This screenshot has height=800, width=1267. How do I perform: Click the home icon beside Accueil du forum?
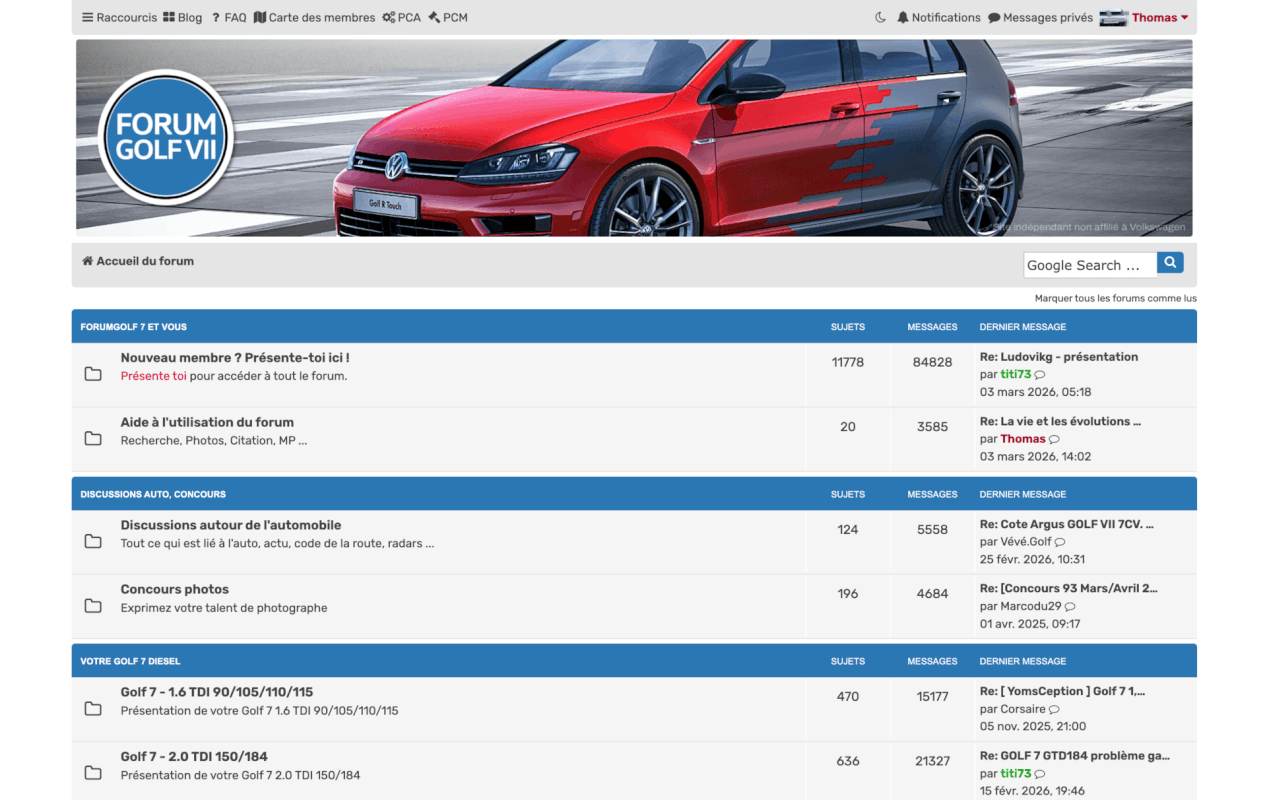pos(87,261)
